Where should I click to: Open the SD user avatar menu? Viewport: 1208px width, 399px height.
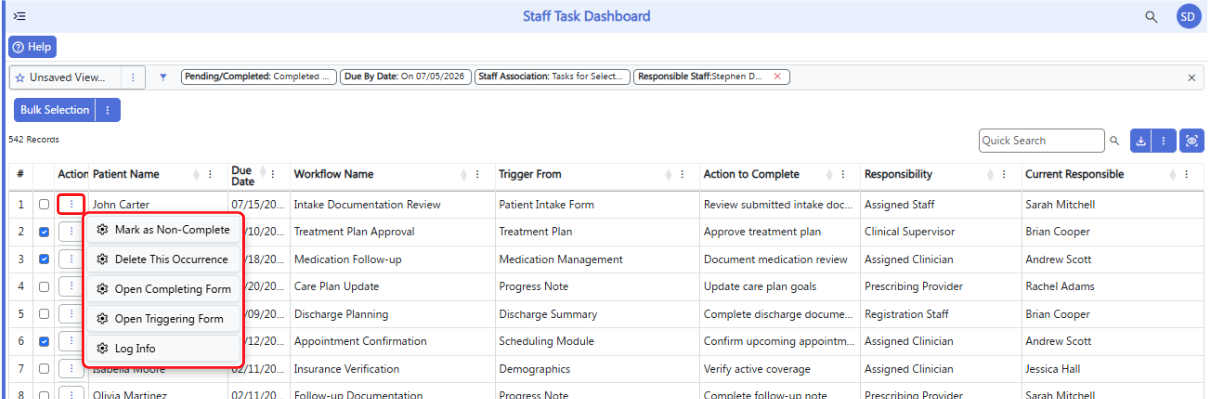pos(1187,16)
